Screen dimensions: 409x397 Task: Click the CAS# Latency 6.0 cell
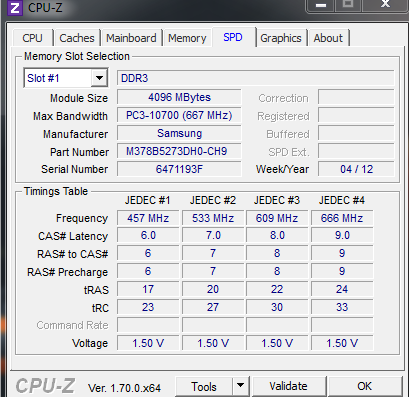148,236
